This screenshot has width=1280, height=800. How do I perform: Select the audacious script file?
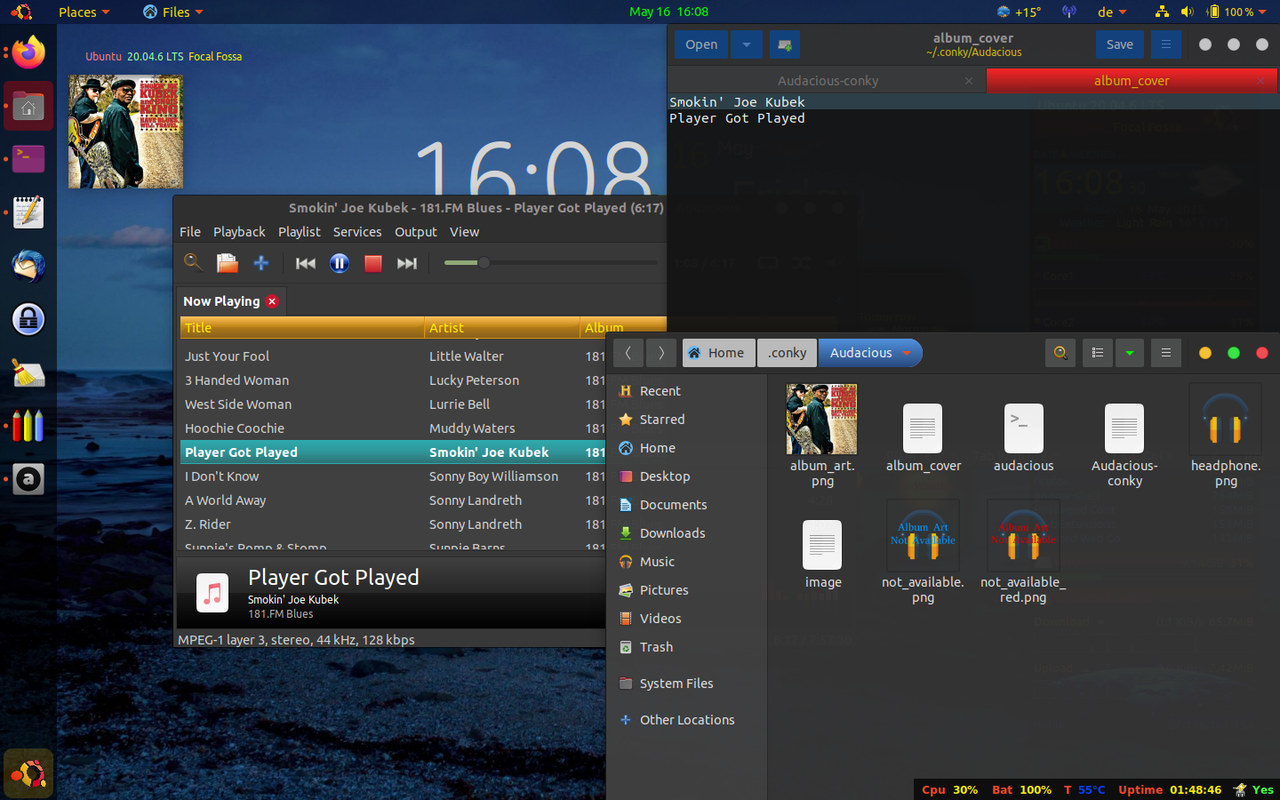pyautogui.click(x=1023, y=438)
